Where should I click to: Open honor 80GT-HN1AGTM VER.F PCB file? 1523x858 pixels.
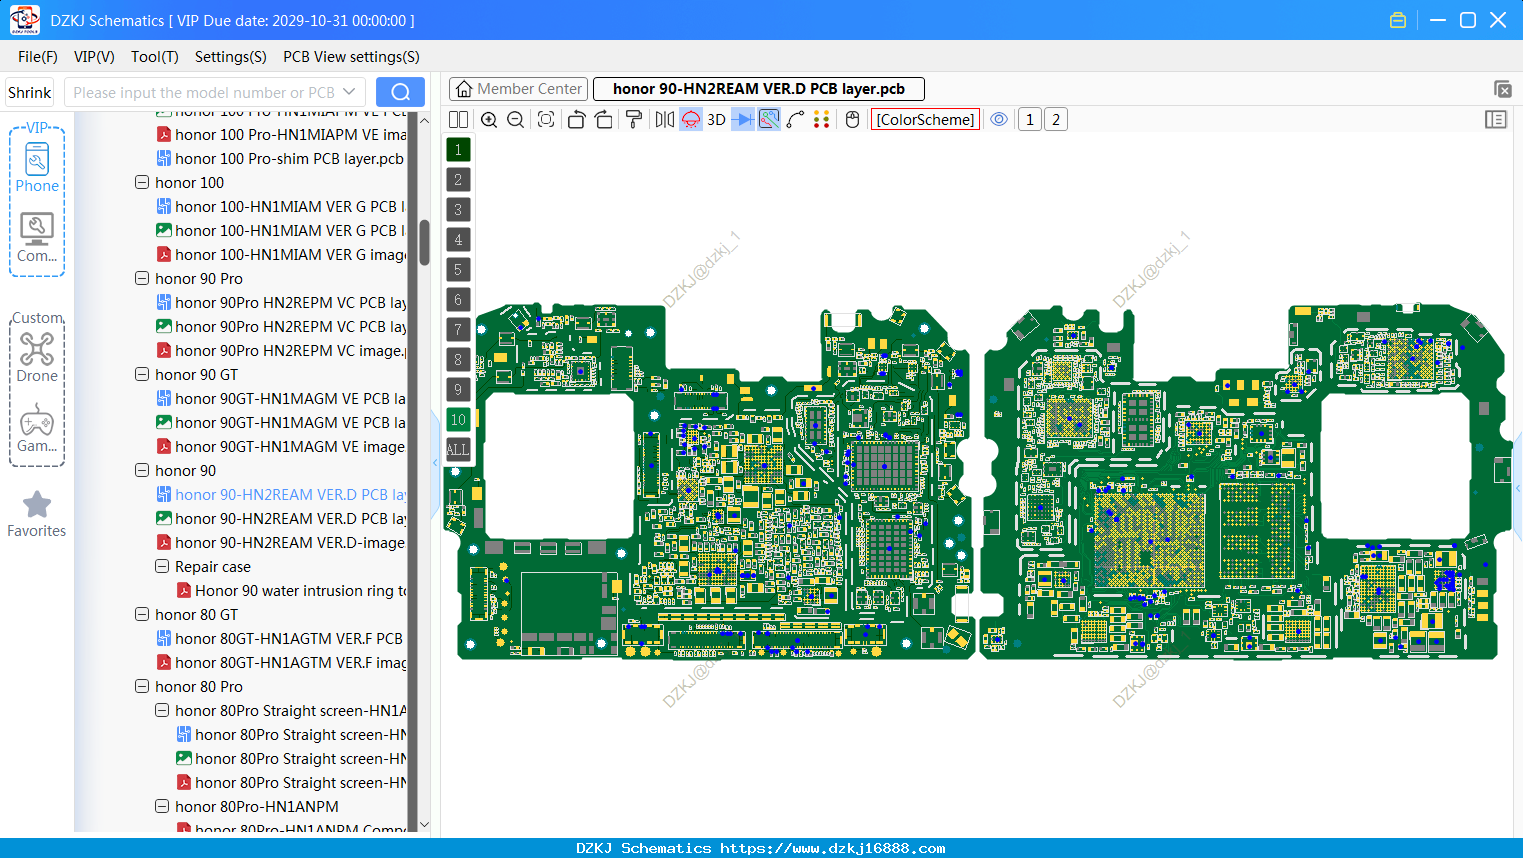coord(281,639)
